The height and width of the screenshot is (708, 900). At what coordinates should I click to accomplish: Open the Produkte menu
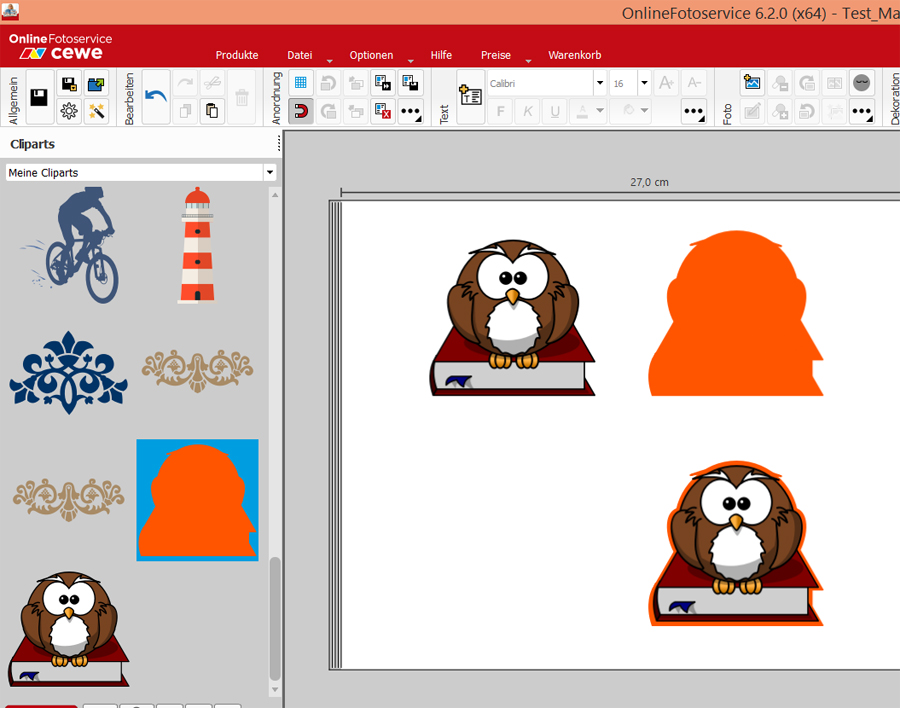[x=237, y=55]
